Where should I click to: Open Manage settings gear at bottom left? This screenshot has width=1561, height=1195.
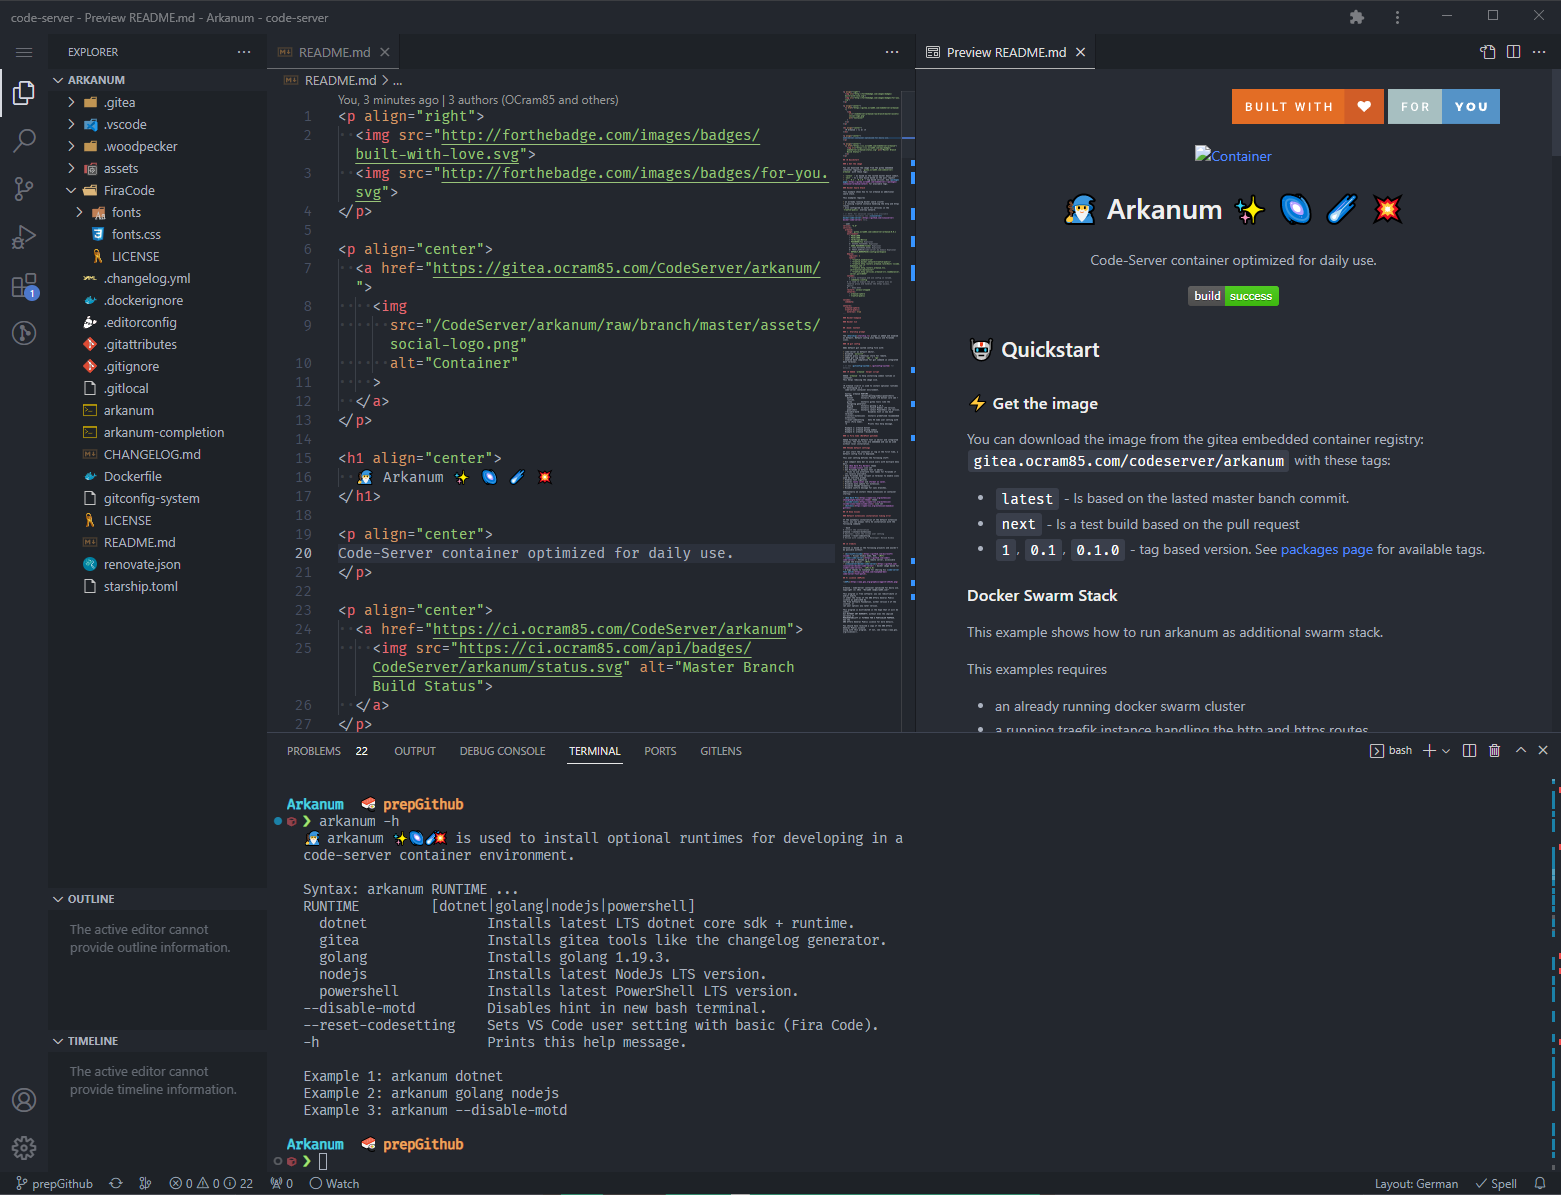(x=24, y=1148)
